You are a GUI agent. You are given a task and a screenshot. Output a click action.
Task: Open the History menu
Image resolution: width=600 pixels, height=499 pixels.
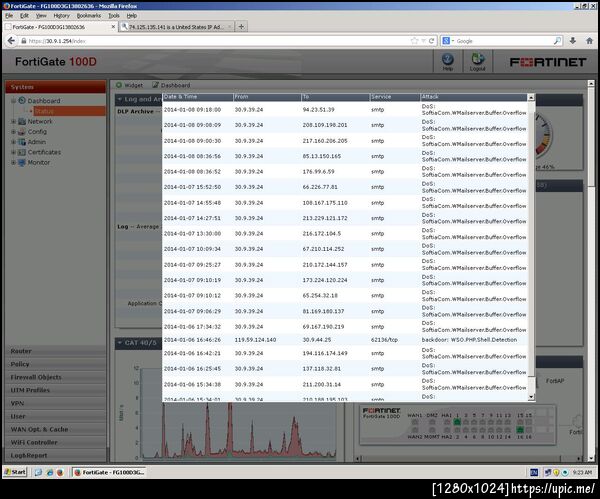61,16
